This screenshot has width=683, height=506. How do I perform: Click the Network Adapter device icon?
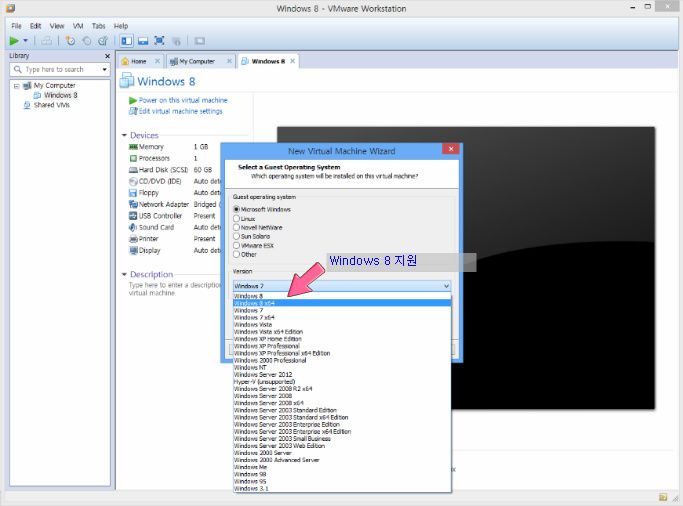[133, 204]
